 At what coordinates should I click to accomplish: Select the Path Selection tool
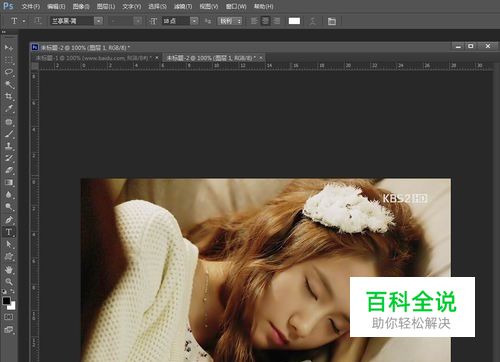(9, 244)
